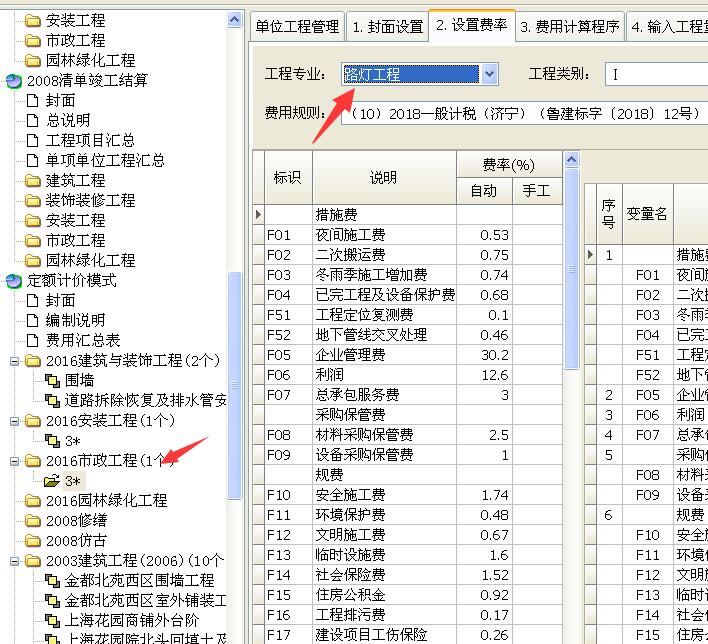Click project icon next to 围墙
Screen dimensions: 708x644
tap(52, 381)
